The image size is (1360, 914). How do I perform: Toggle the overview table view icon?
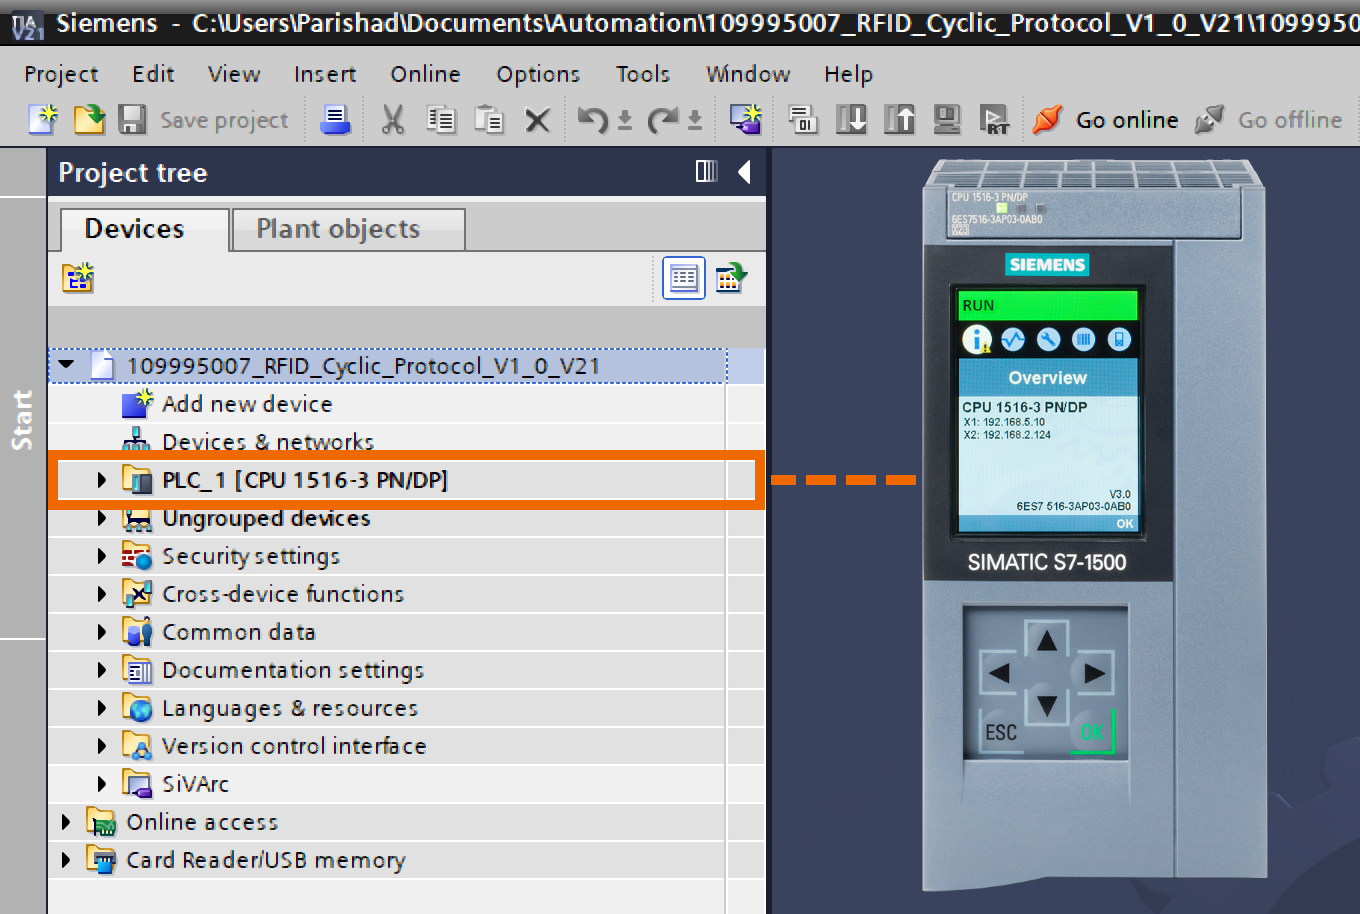[684, 278]
